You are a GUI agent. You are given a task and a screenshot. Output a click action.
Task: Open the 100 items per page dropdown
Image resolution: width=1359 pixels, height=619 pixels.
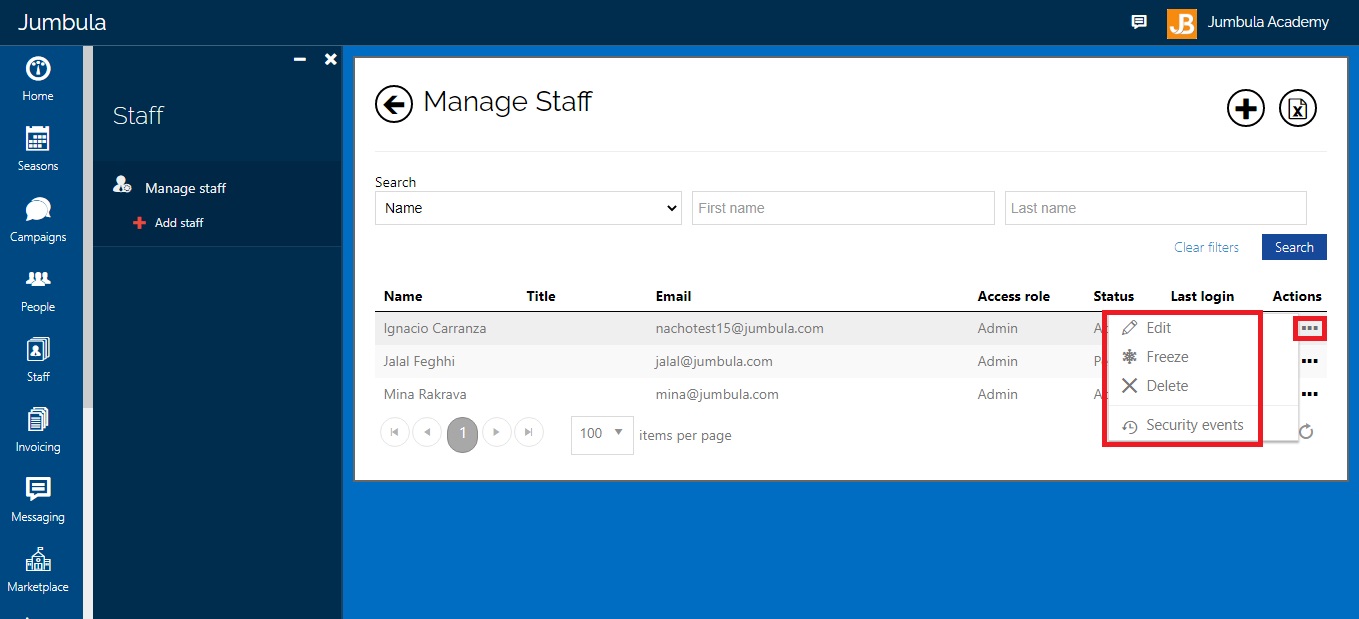602,434
